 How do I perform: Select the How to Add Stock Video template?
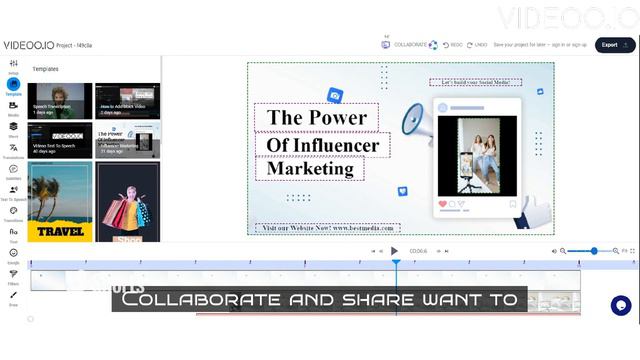(x=128, y=101)
